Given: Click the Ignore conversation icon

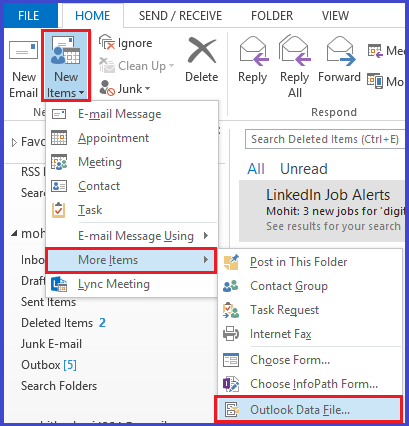Looking at the screenshot, I should click(x=107, y=42).
